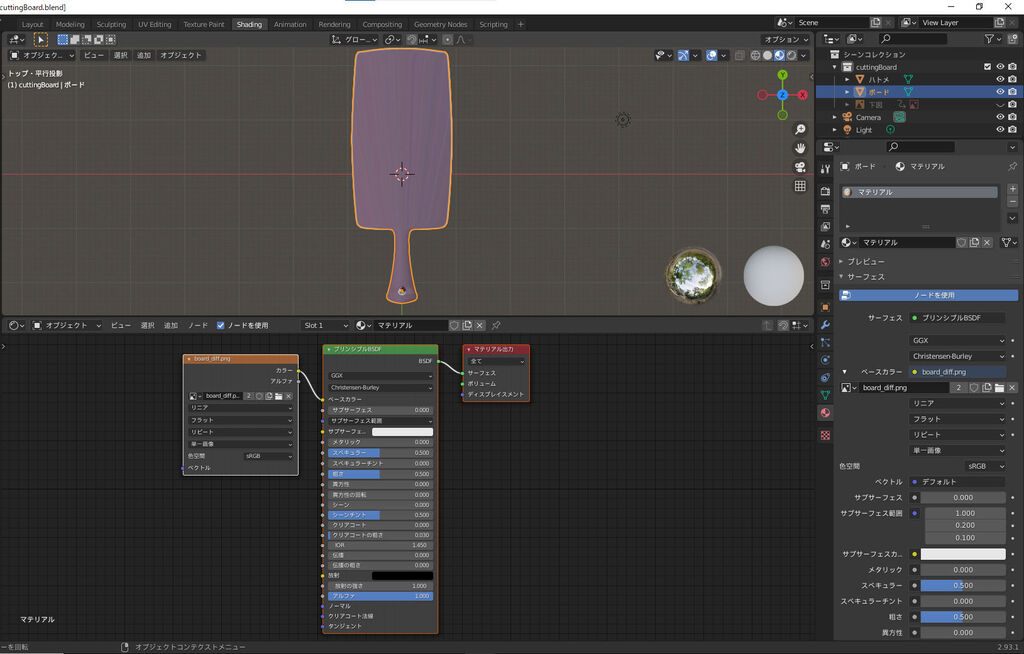This screenshot has height=654, width=1024.
Task: Switch to the Geometry Nodes workspace tab
Action: (440, 24)
